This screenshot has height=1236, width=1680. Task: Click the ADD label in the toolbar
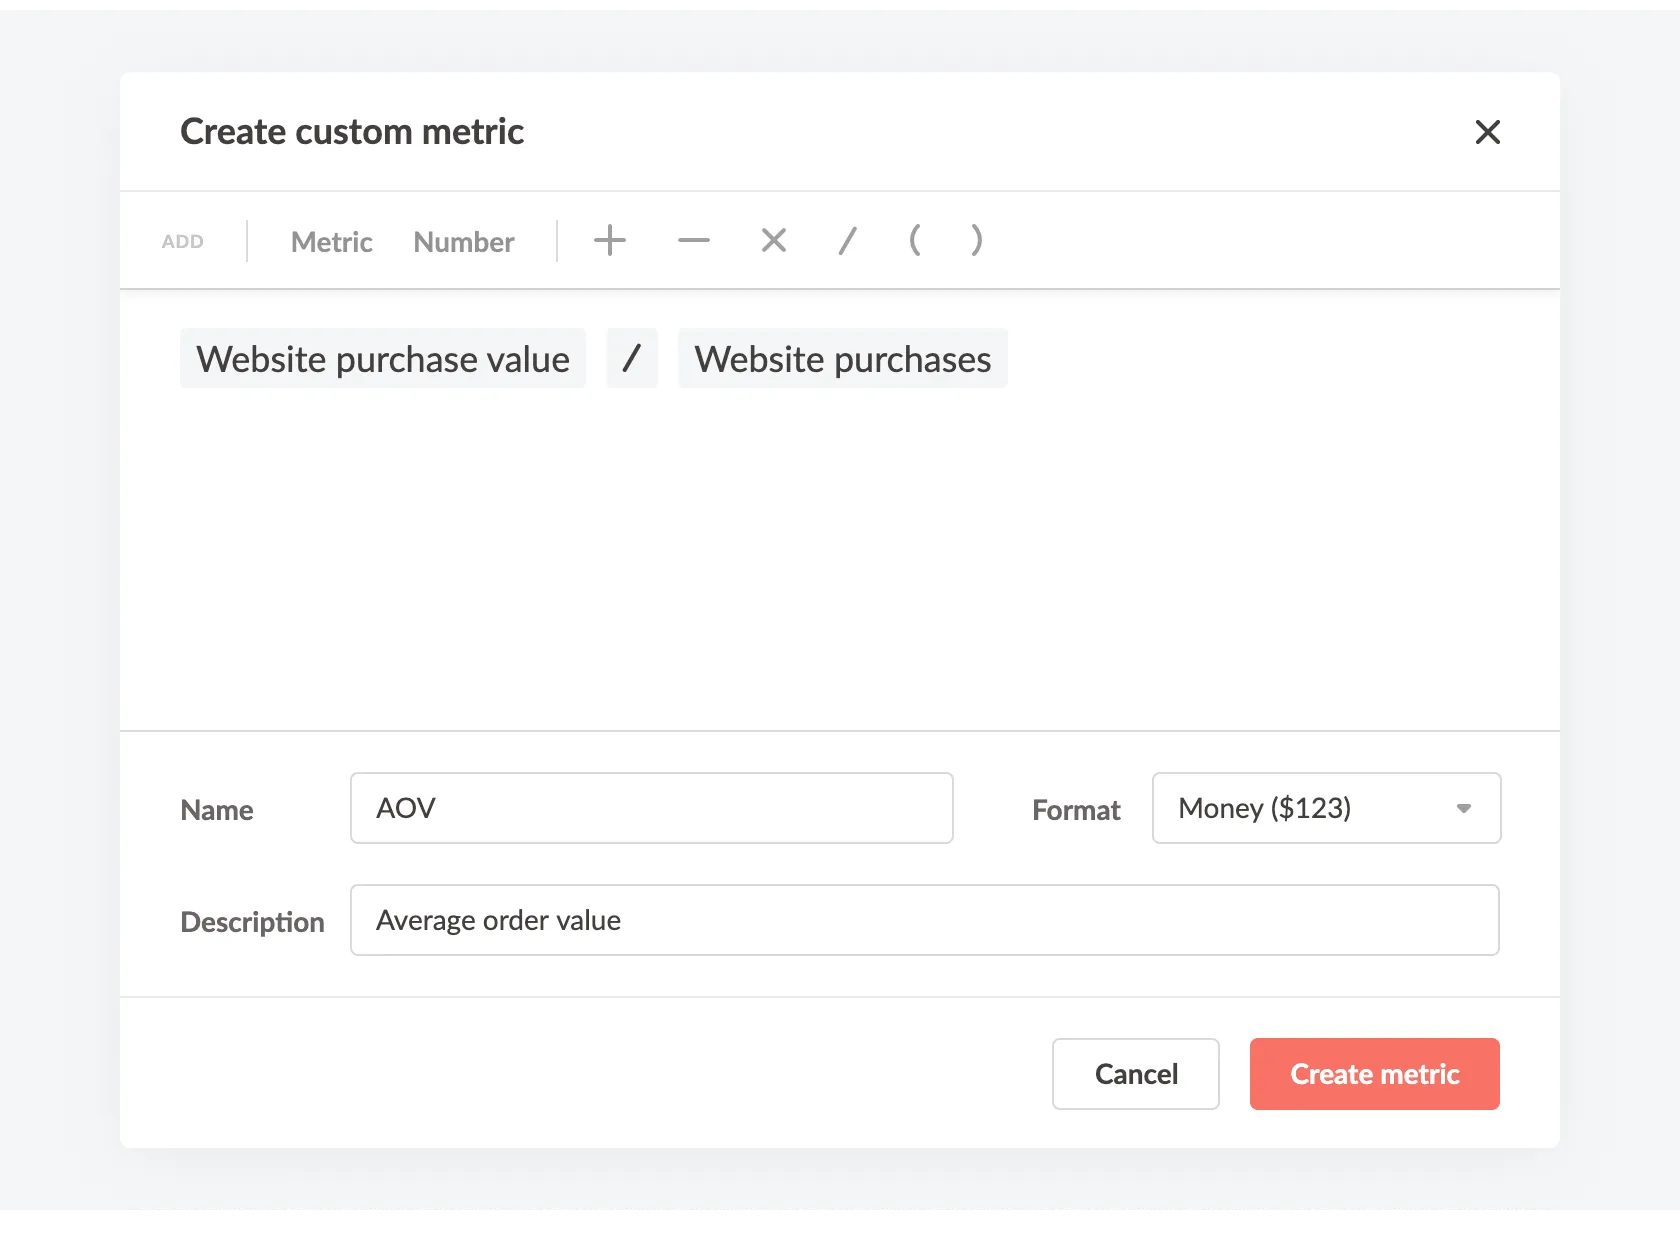click(x=183, y=241)
